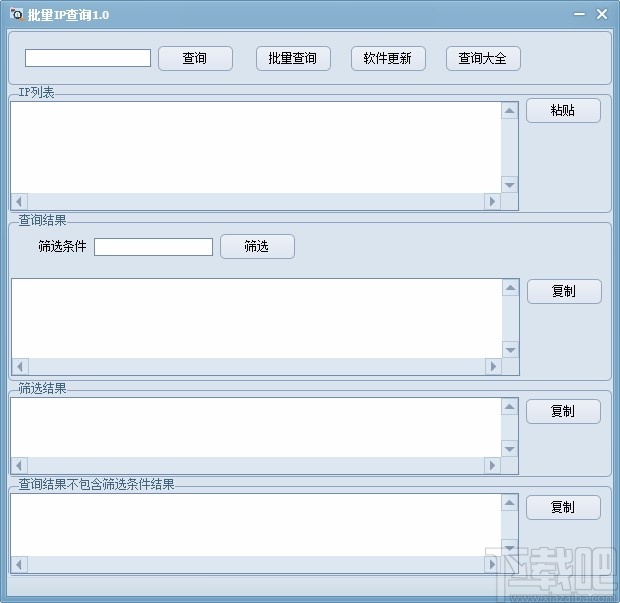
Task: Copy 查询结果 with 复制 button
Action: (x=564, y=291)
